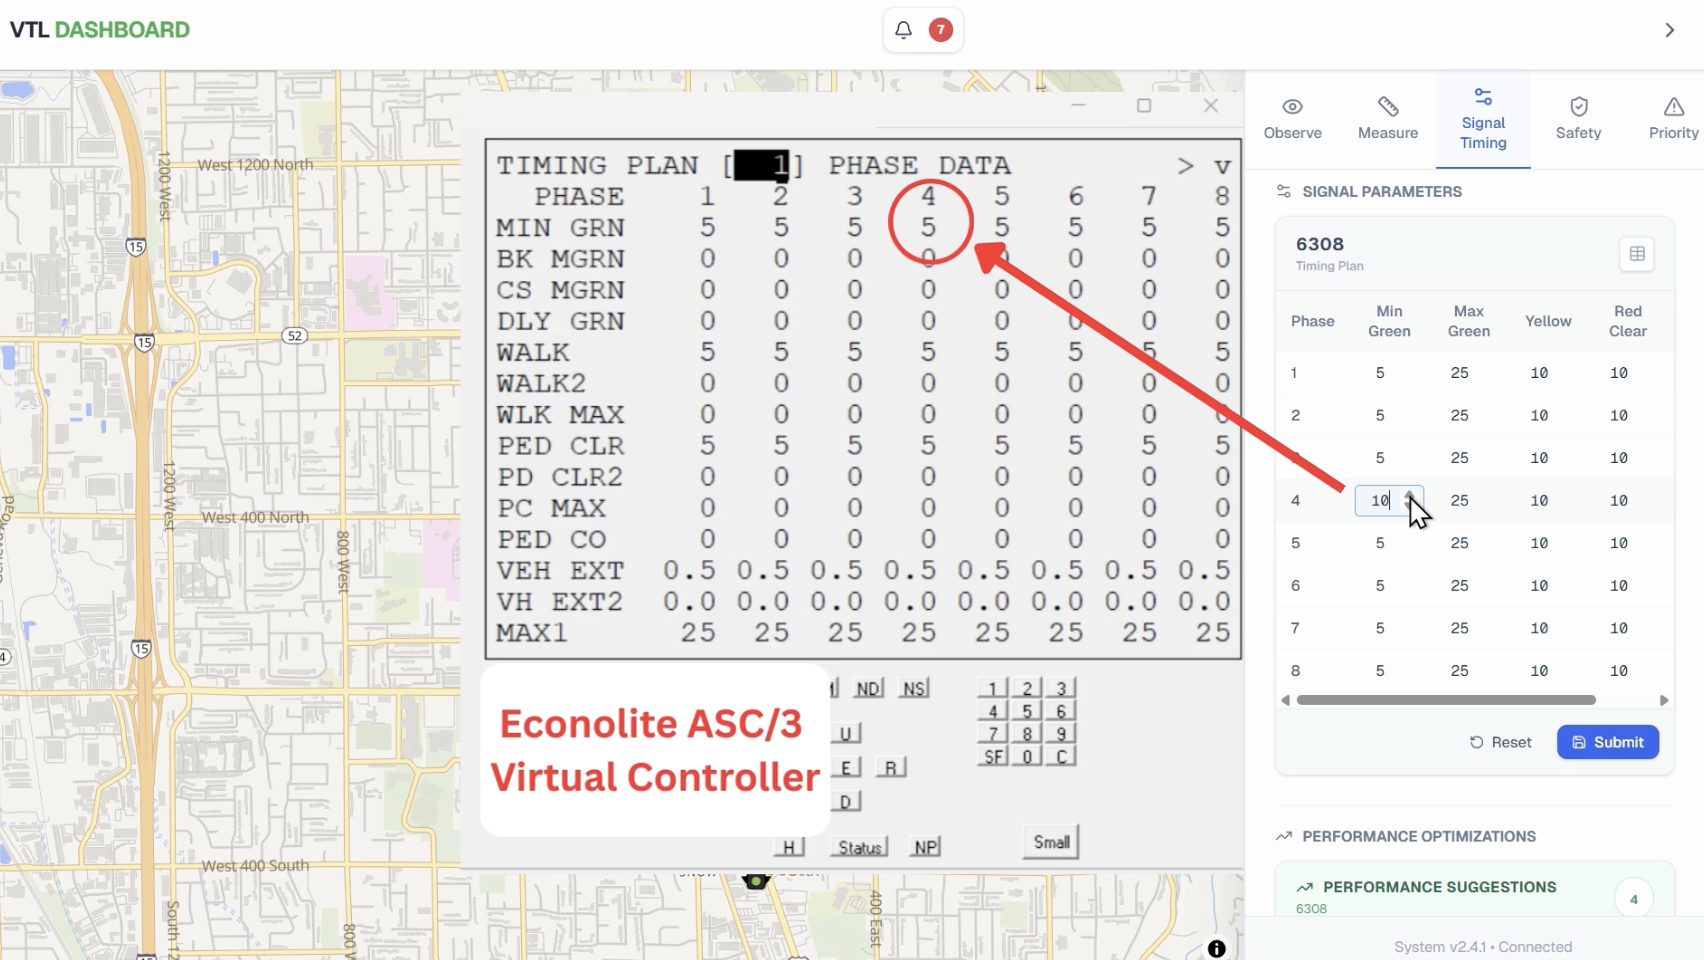The height and width of the screenshot is (960, 1704).
Task: Collapse the sidebar with the top-right chevron
Action: (x=1669, y=30)
